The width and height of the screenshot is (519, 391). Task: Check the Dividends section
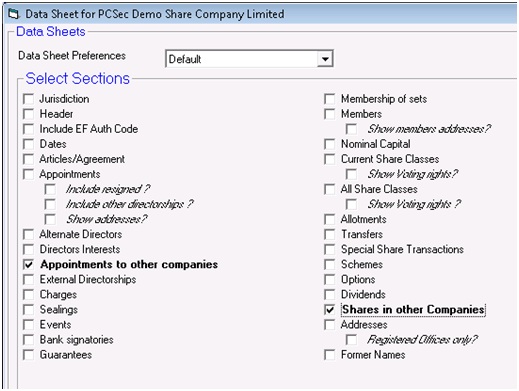[x=330, y=295]
